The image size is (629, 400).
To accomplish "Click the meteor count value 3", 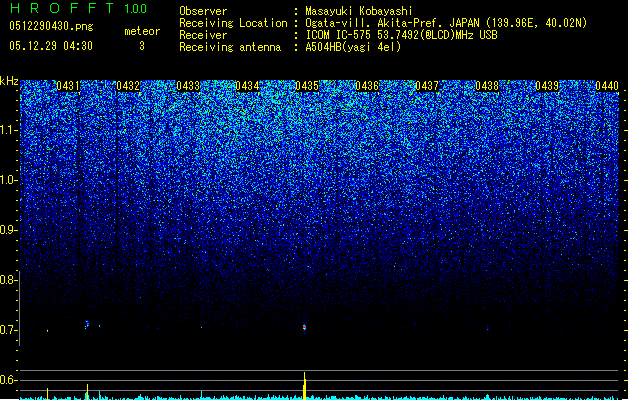I will 142,46.
